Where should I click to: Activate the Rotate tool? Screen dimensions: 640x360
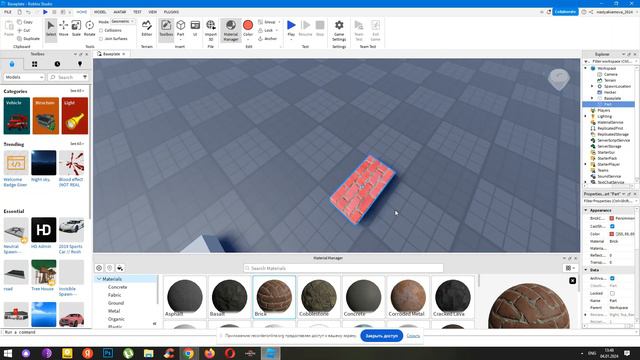point(89,28)
